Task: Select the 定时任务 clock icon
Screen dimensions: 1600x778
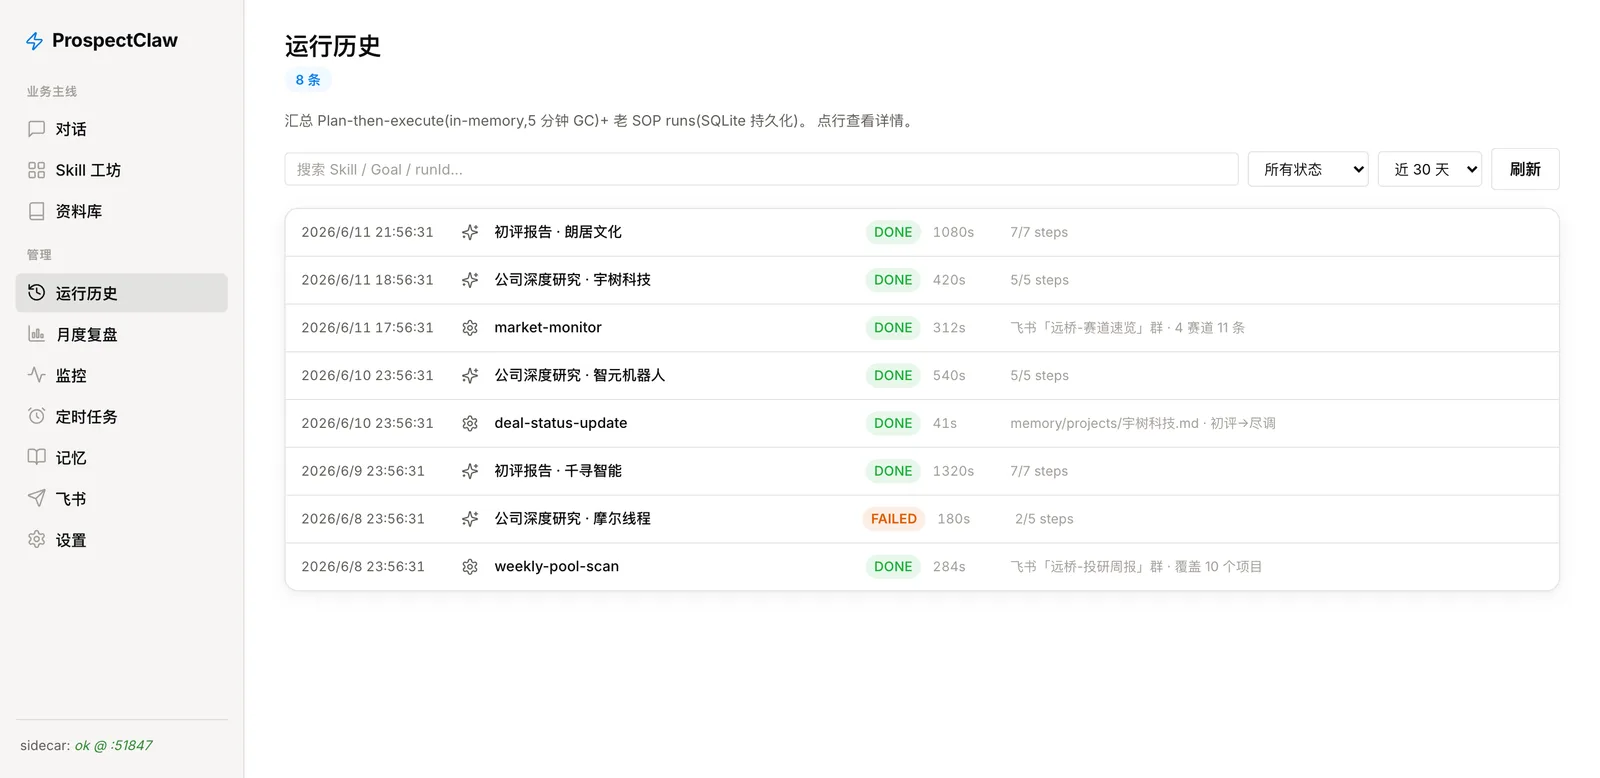Action: click(37, 416)
